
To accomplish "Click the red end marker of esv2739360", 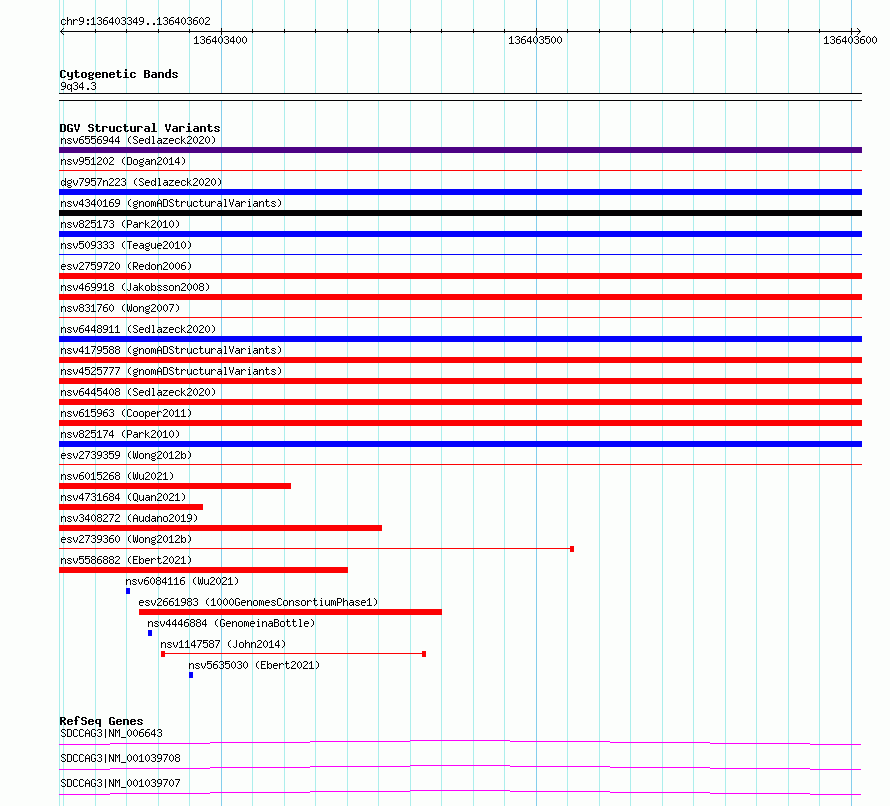I will [572, 549].
